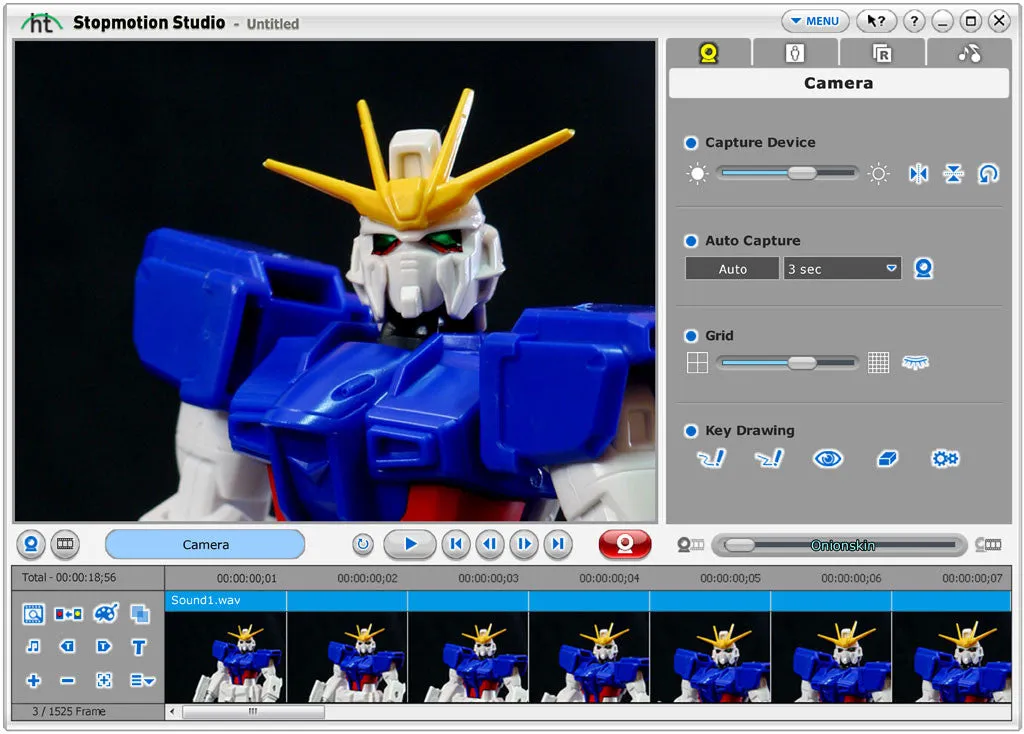Select the Key Drawing eraser icon
Viewport: 1024px width, 734px height.
click(887, 459)
